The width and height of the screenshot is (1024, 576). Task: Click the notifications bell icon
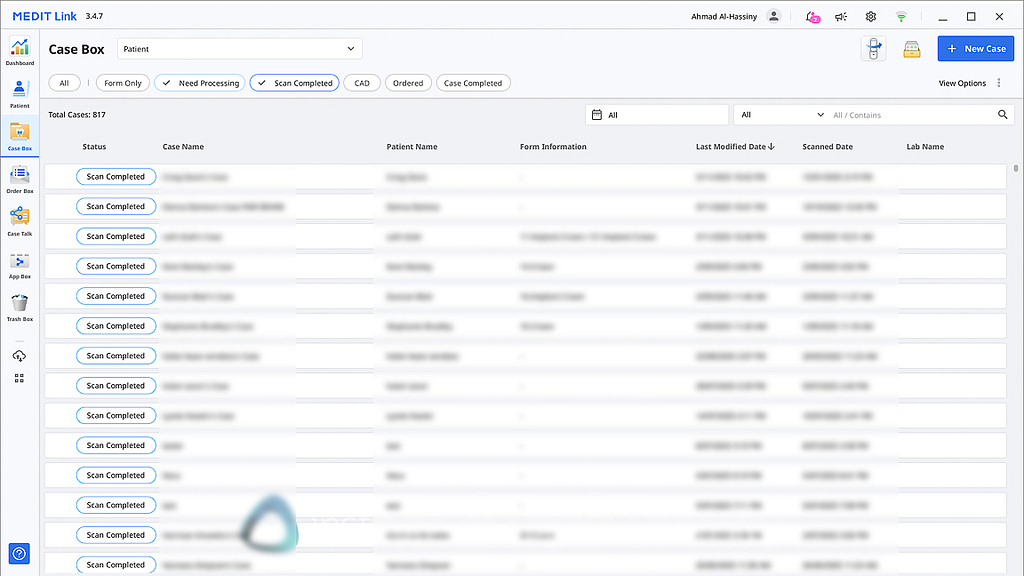coord(811,17)
